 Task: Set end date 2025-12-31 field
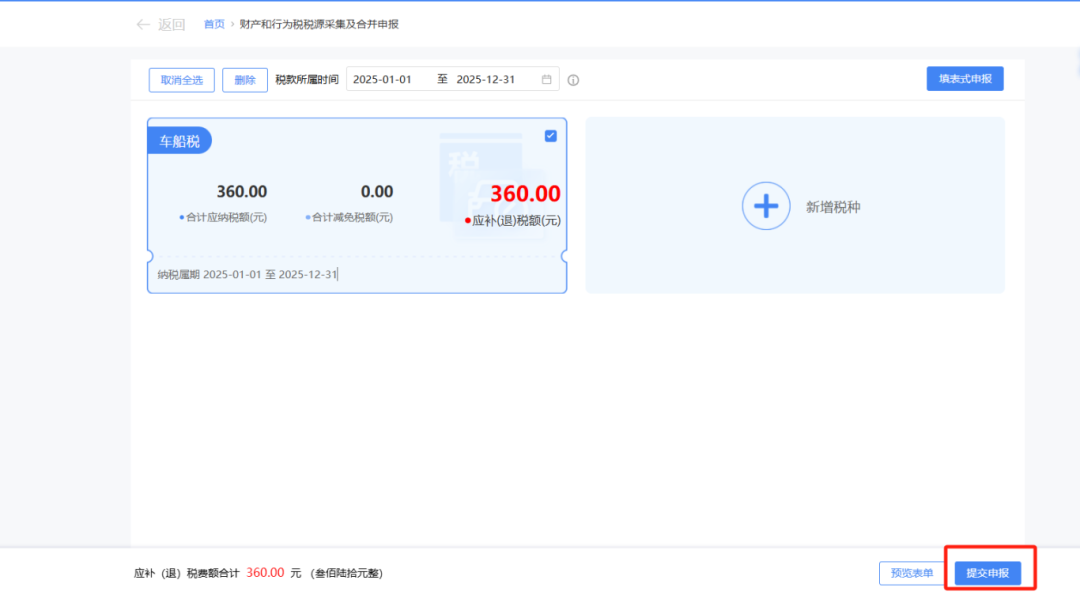pyautogui.click(x=486, y=79)
